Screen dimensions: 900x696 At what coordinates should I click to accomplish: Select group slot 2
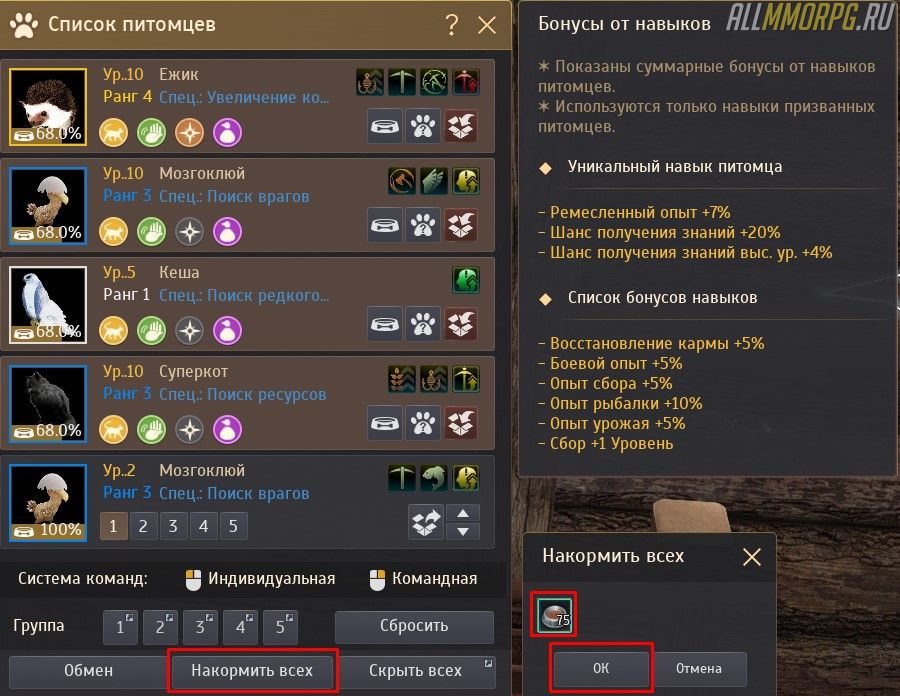(x=160, y=627)
